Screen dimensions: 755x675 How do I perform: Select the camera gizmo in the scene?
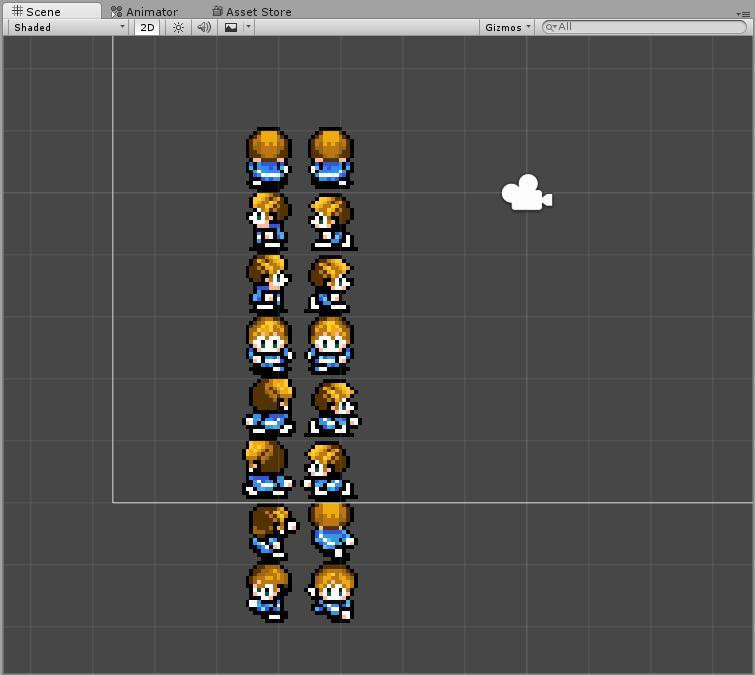tap(527, 192)
